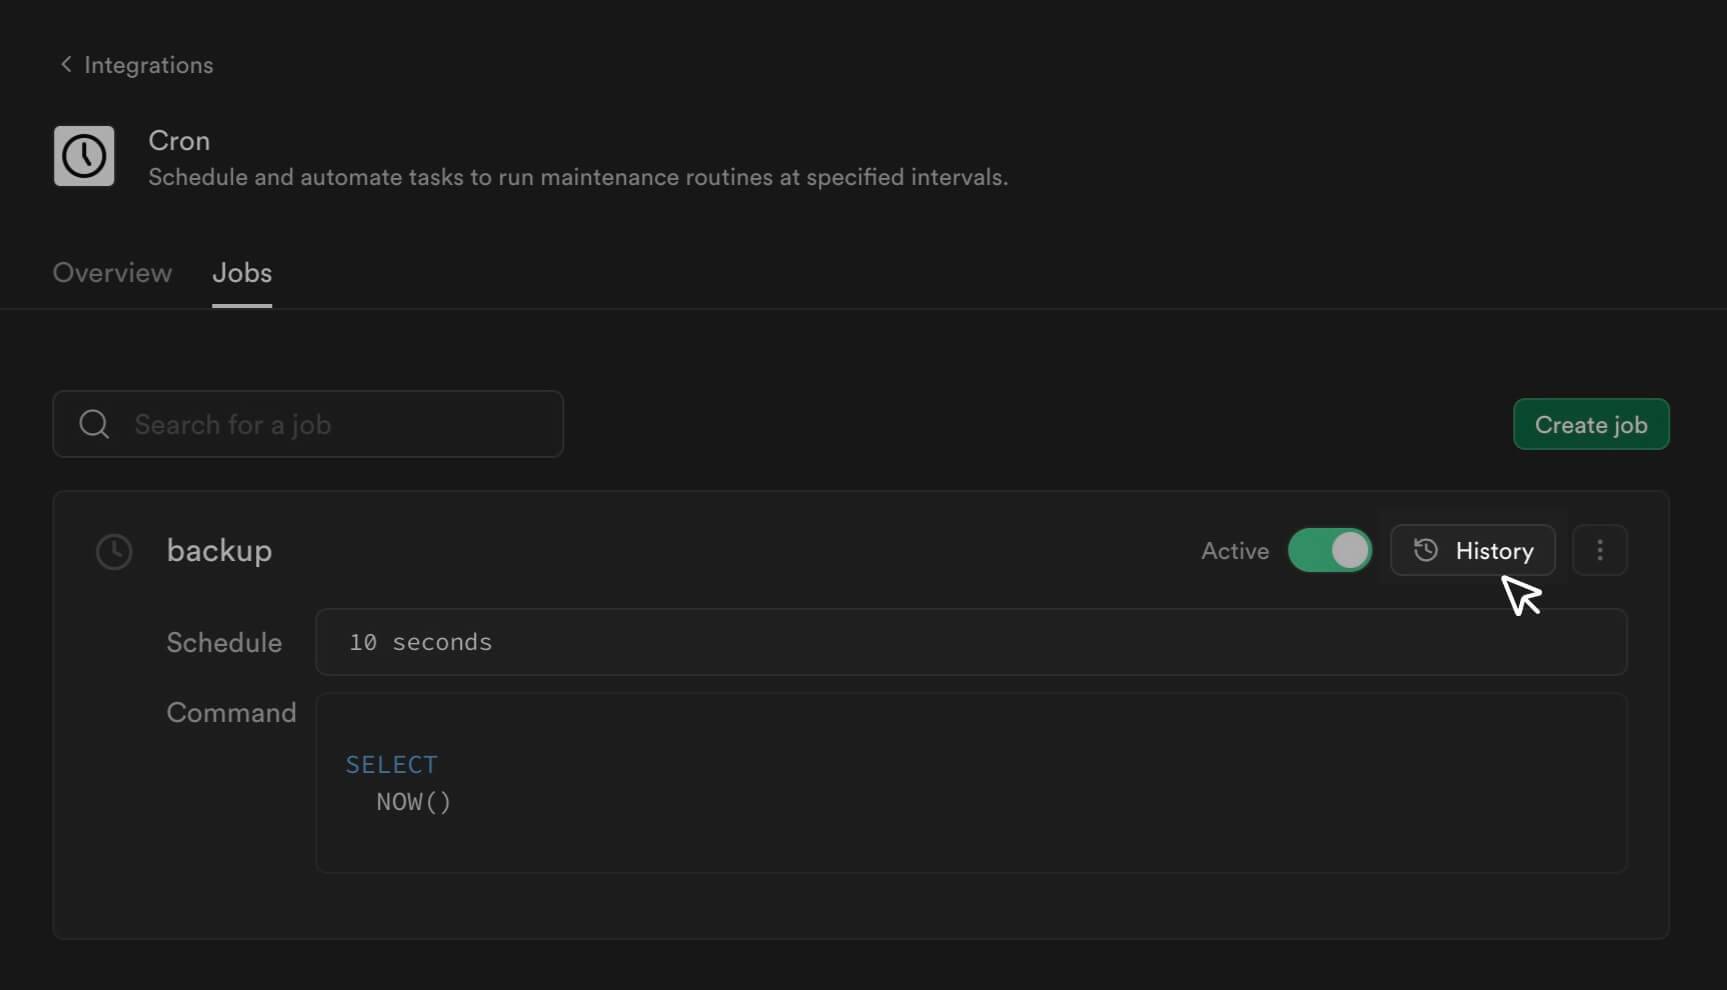The image size is (1727, 990).
Task: Switch to the Overview tab
Action: pyautogui.click(x=112, y=273)
